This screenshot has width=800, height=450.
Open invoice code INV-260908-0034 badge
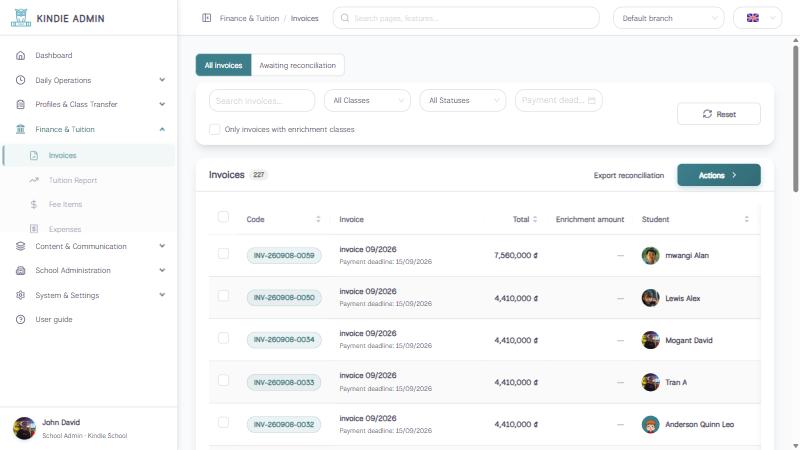coord(284,340)
